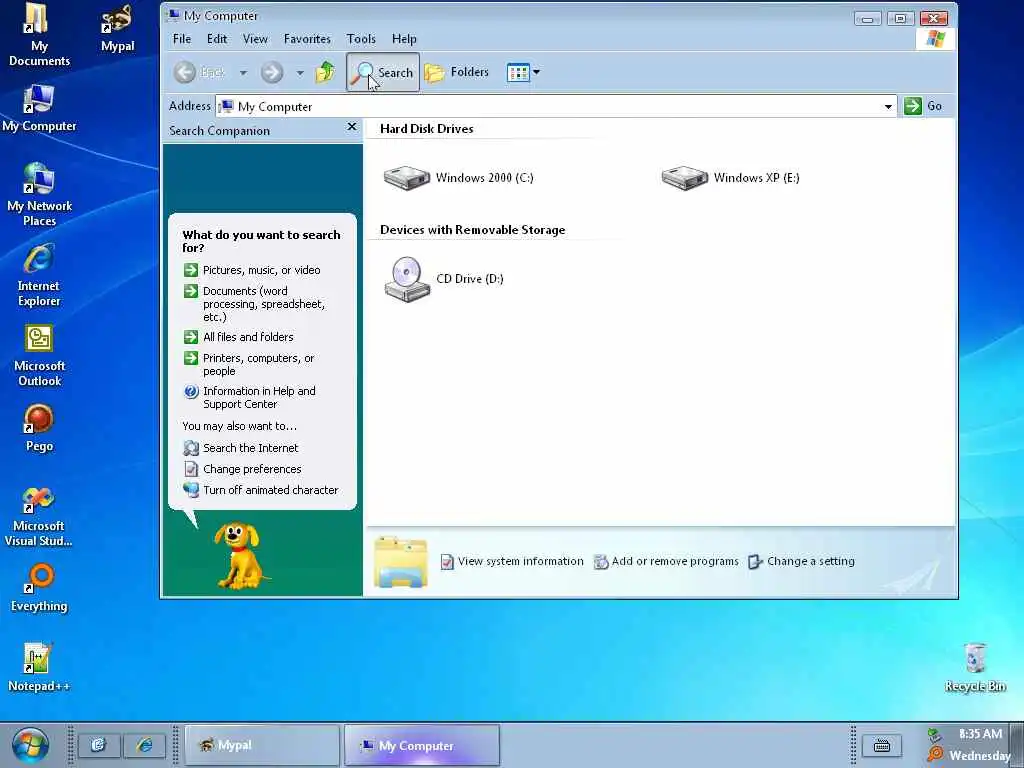Select Microsoft Outlook desktop icon
Image resolution: width=1024 pixels, height=768 pixels.
tap(39, 355)
